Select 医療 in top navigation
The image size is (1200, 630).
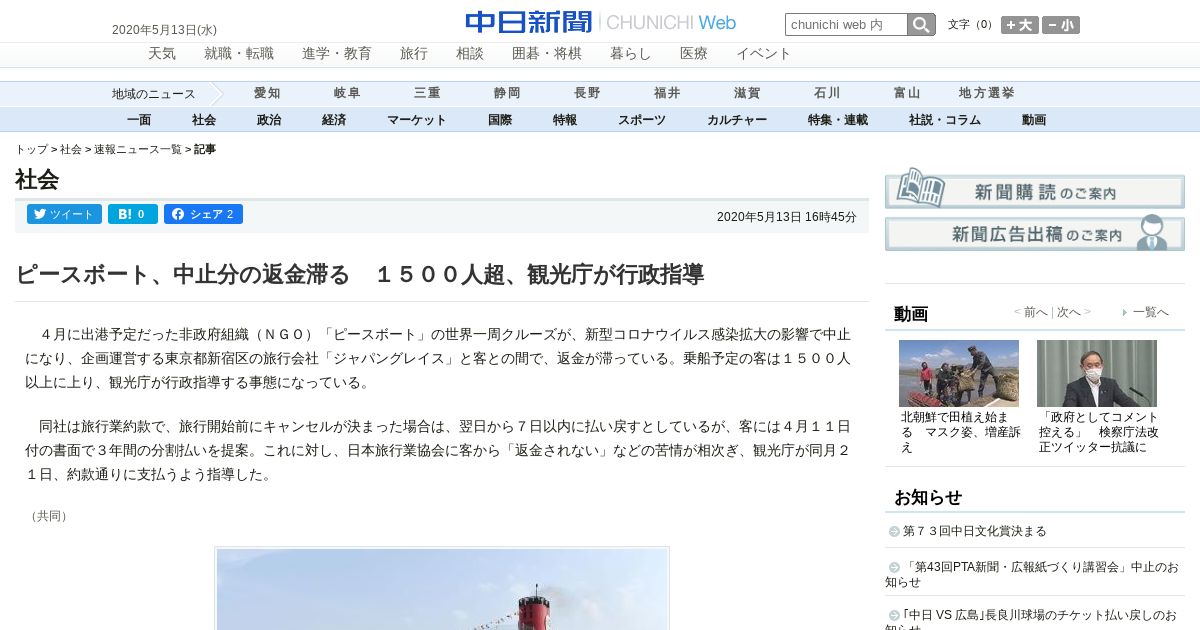pos(694,54)
